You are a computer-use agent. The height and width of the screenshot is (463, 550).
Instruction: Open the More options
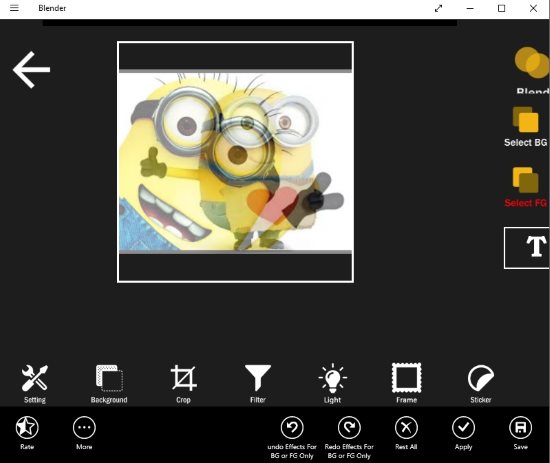pyautogui.click(x=84, y=433)
